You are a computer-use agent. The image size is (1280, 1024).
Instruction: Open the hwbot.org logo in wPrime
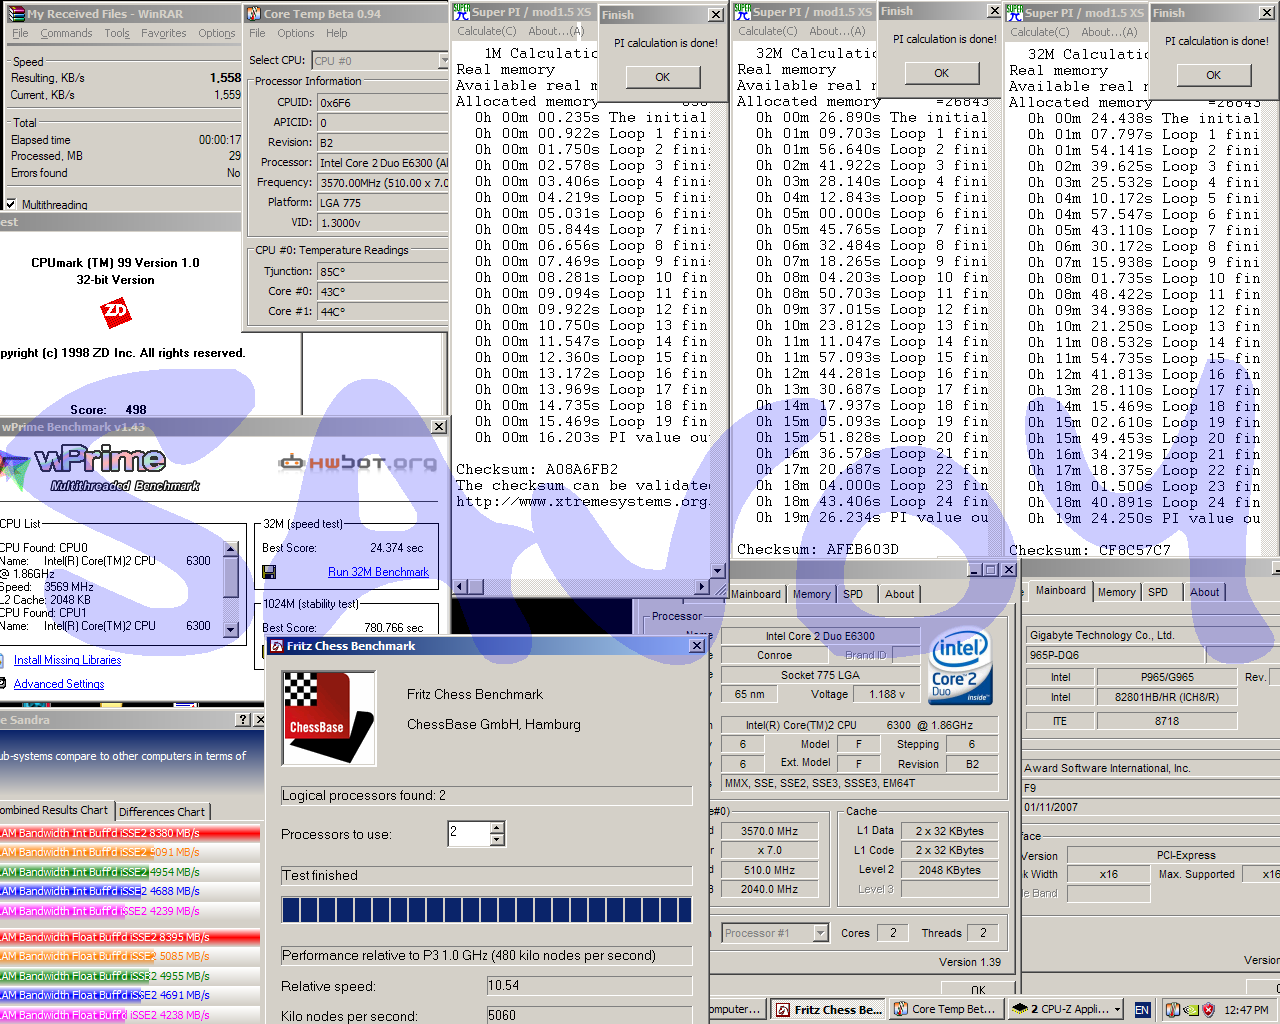[x=358, y=462]
